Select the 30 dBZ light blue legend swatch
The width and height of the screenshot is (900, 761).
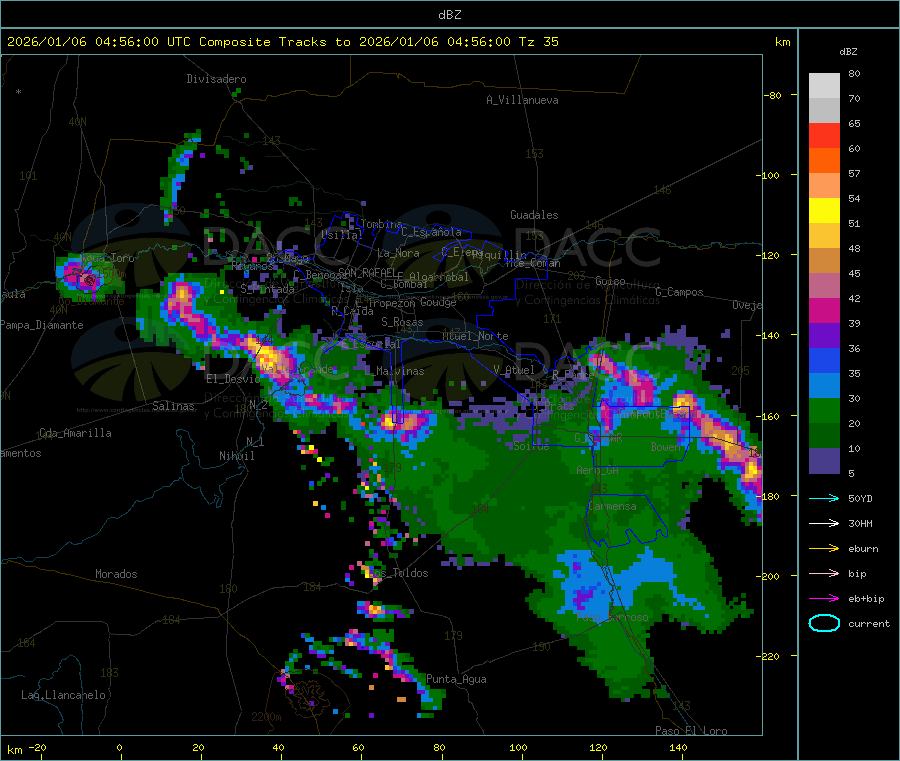click(824, 386)
